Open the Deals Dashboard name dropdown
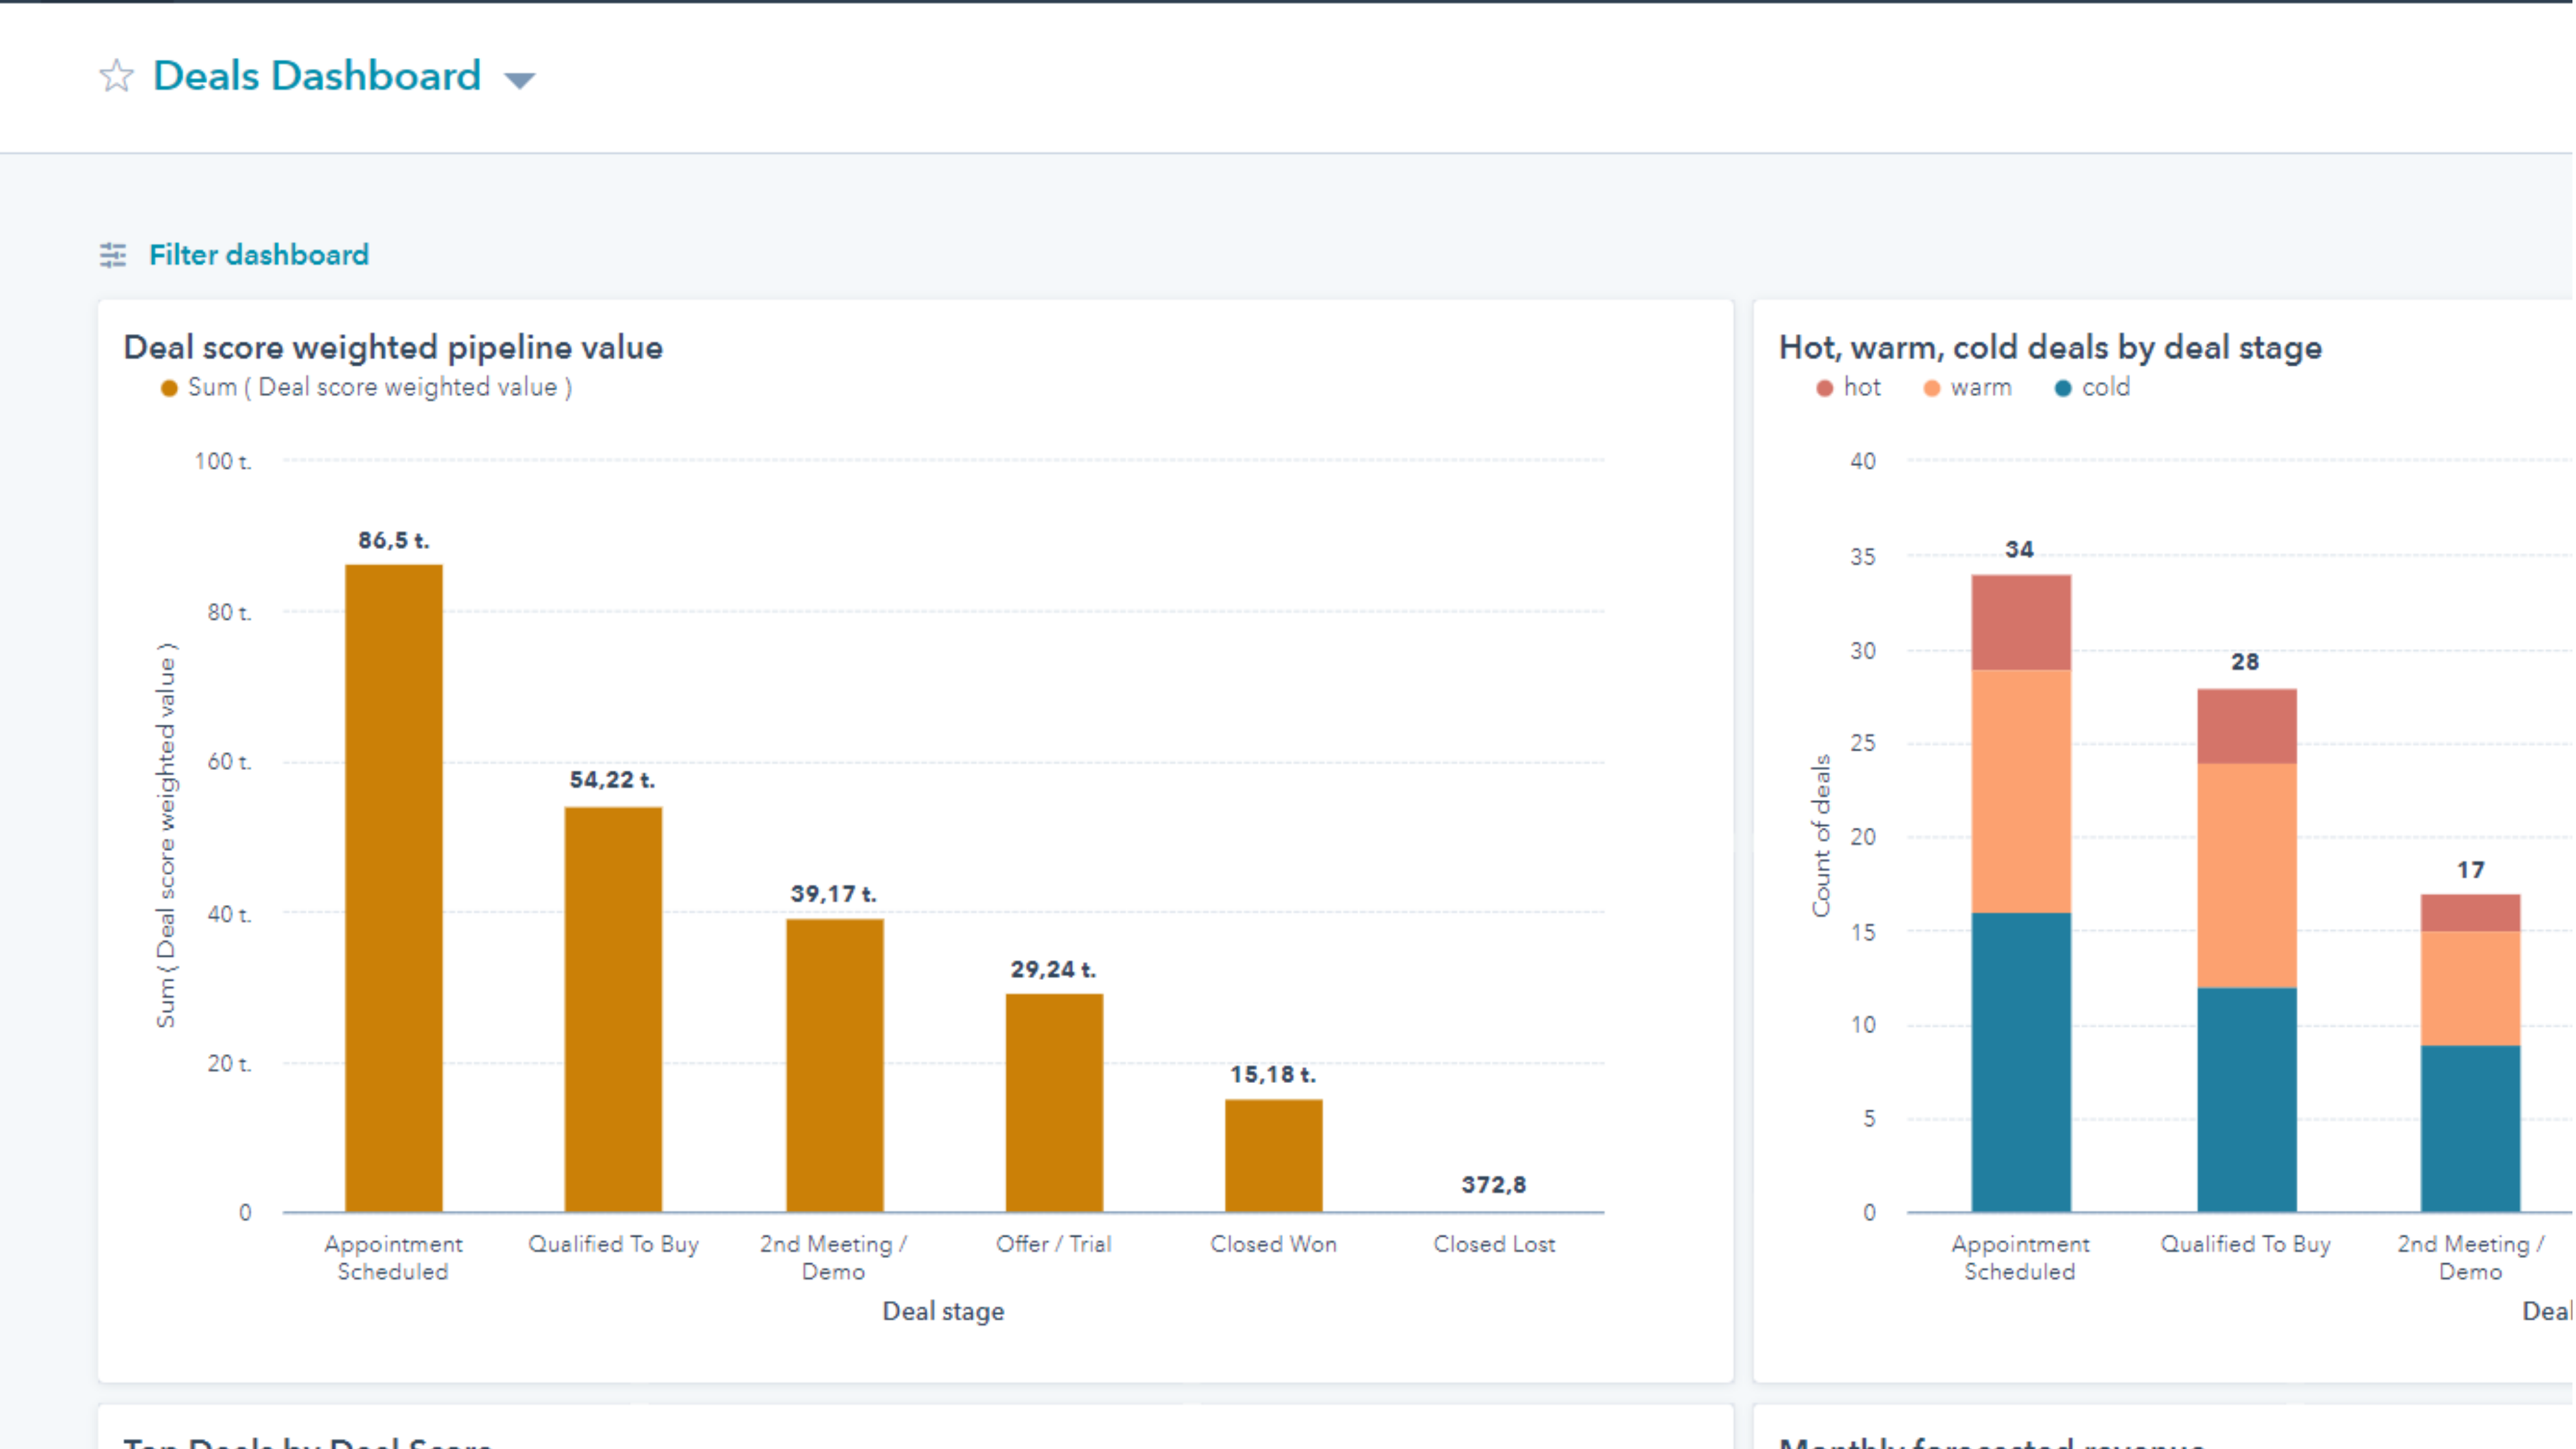The width and height of the screenshot is (2576, 1449). click(519, 79)
